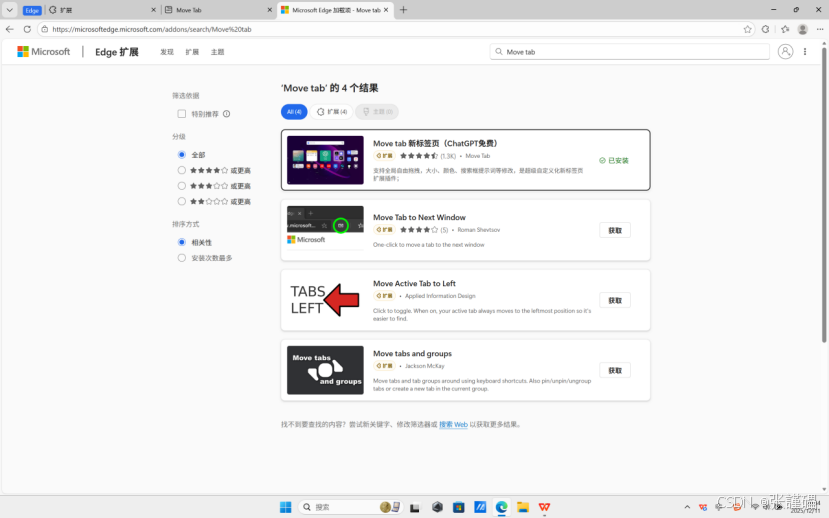Image resolution: width=829 pixels, height=518 pixels.
Task: Select the 全部 rating radio button
Action: pos(182,154)
